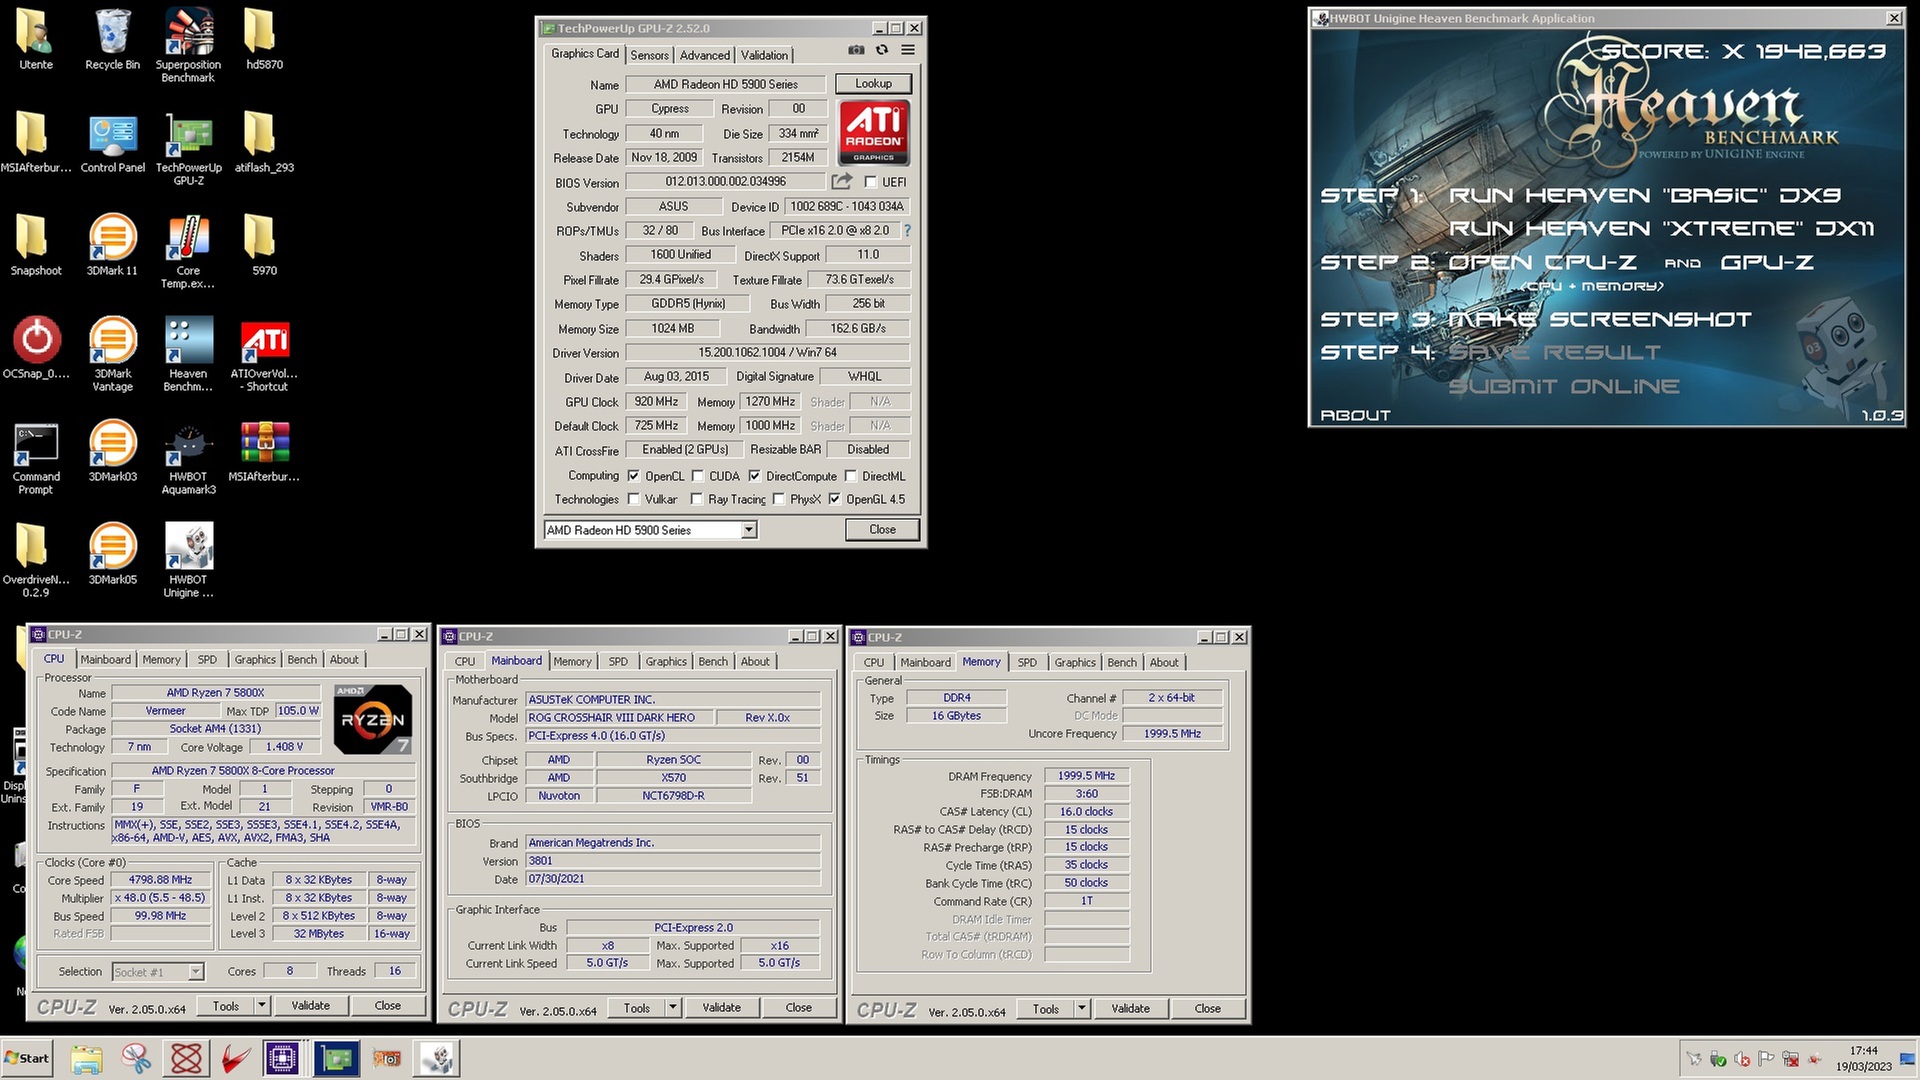Toggle the Vulkan checkbox
Screen dimensions: 1920x1080
[x=633, y=499]
